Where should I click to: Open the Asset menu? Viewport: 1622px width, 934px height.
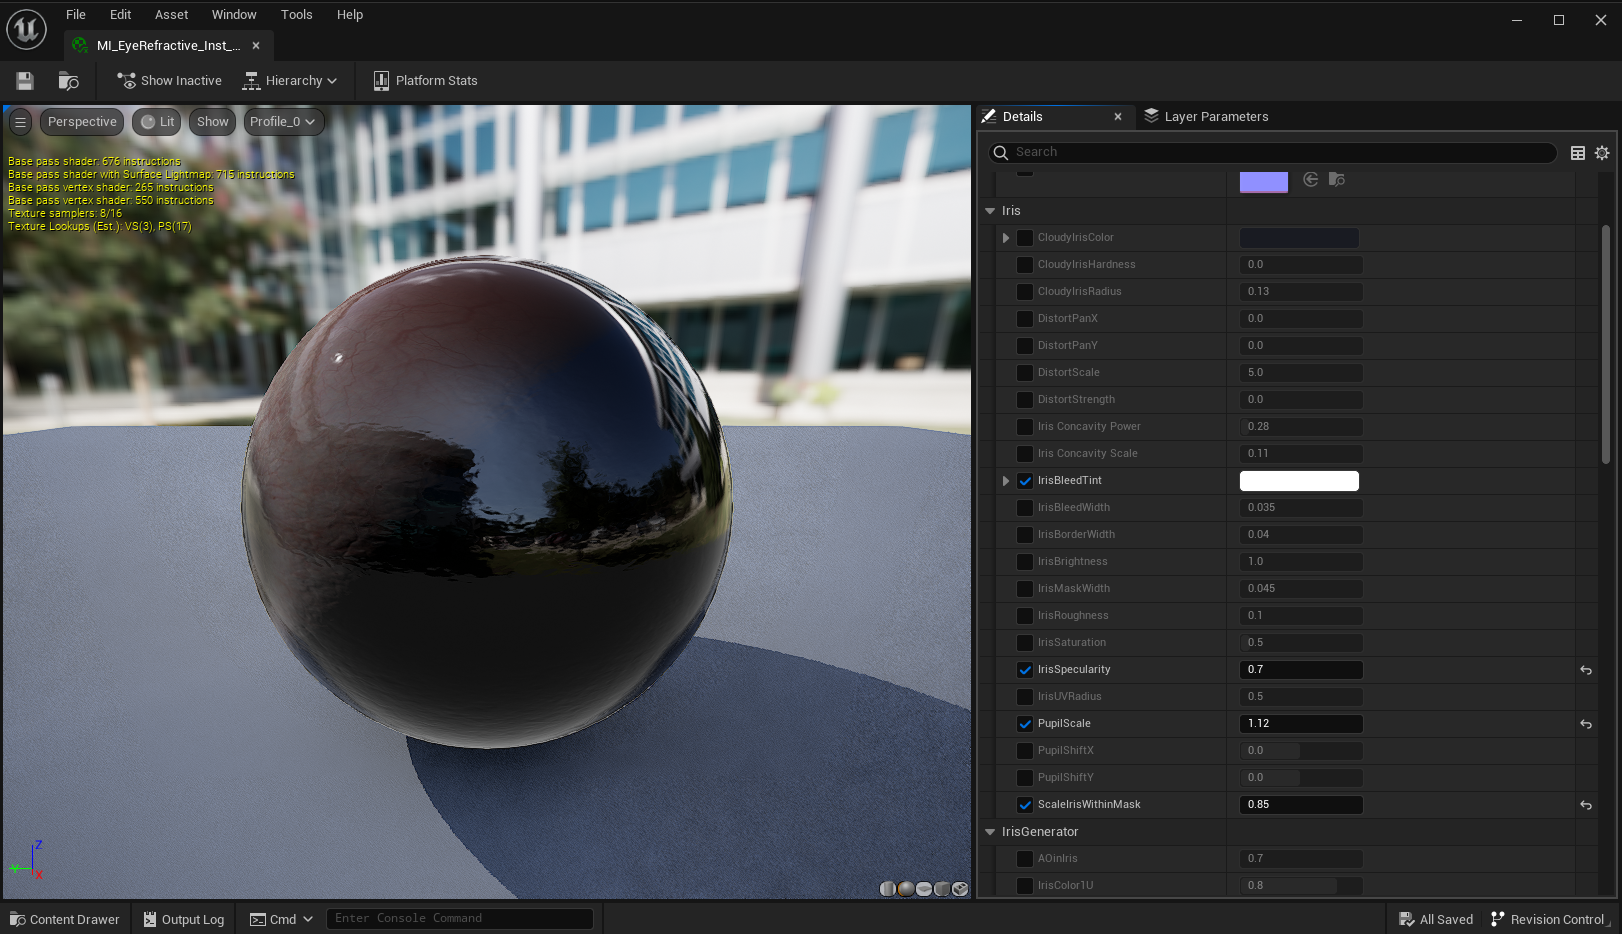click(x=172, y=15)
